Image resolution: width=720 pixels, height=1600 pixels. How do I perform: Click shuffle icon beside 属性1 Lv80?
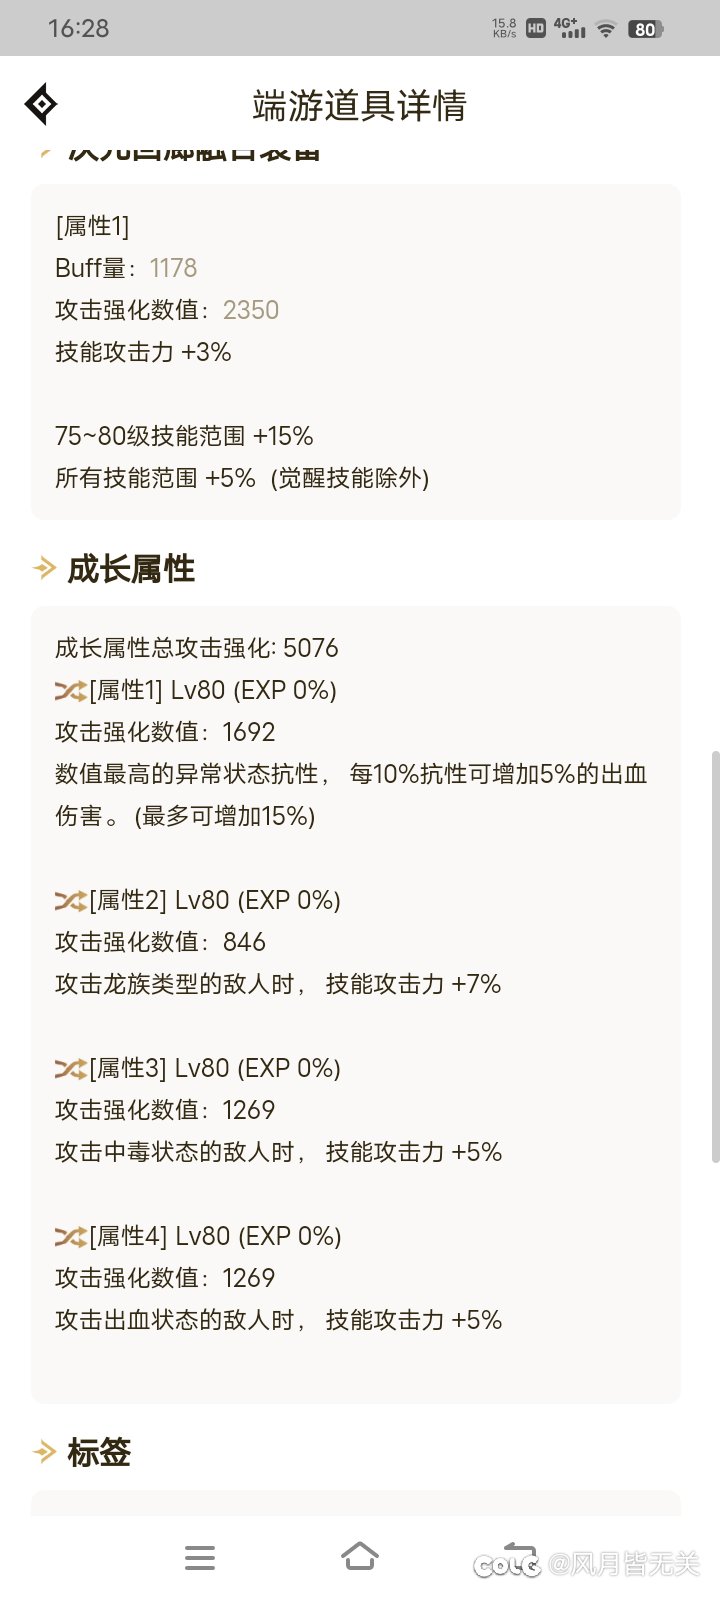click(70, 690)
